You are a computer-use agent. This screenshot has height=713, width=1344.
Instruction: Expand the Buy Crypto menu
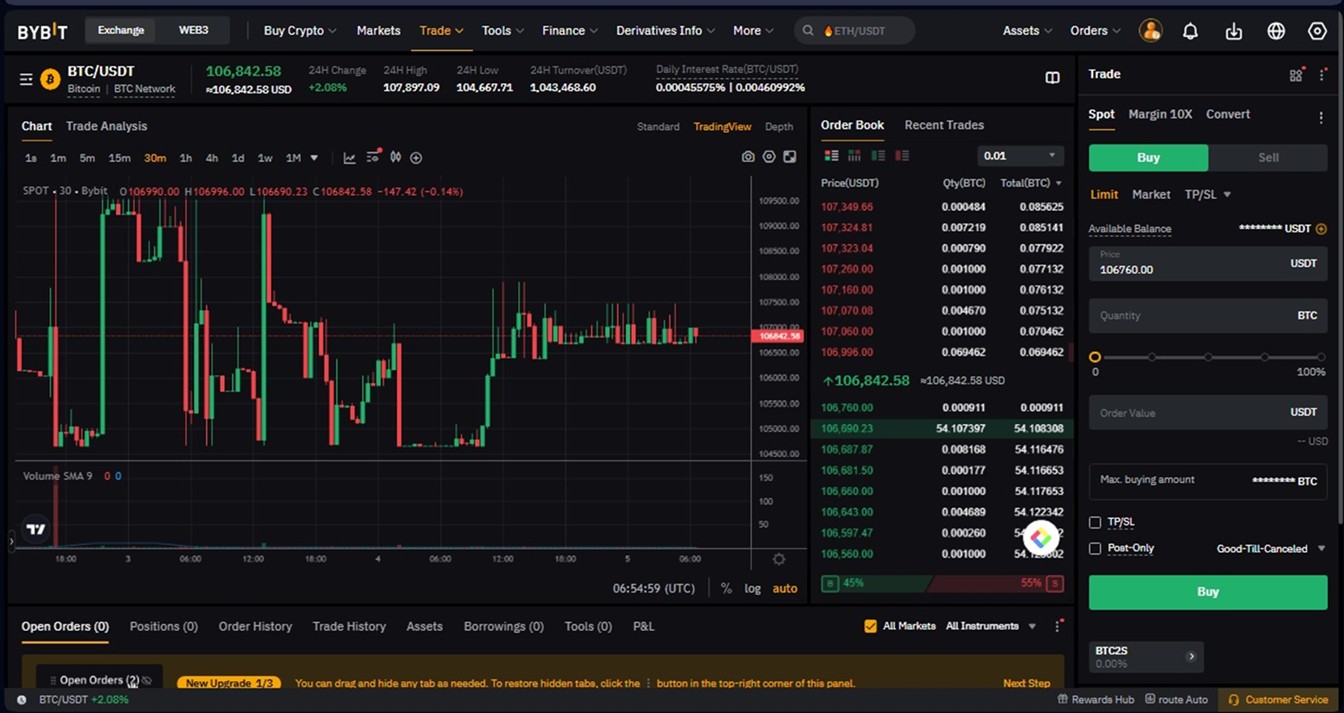pos(299,31)
